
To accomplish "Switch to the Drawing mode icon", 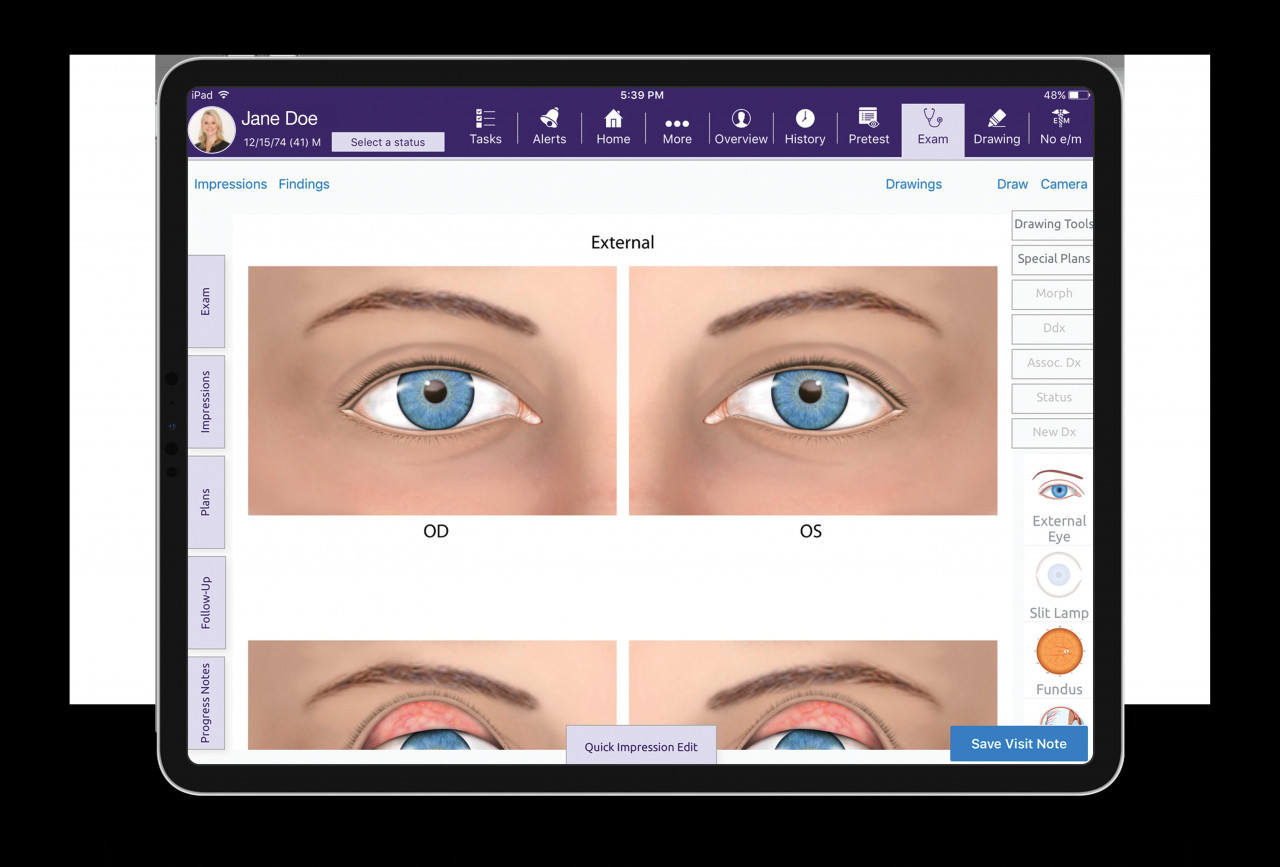I will point(996,128).
